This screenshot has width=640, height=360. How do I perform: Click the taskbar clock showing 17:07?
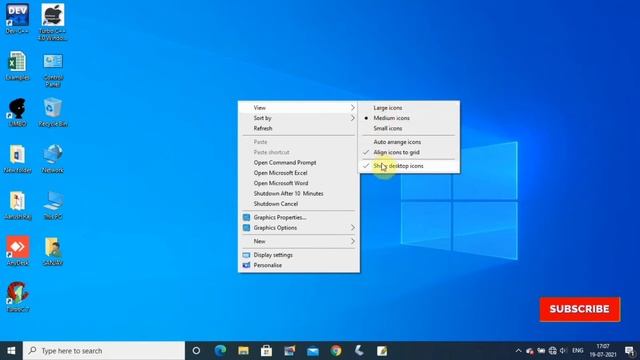pyautogui.click(x=603, y=351)
